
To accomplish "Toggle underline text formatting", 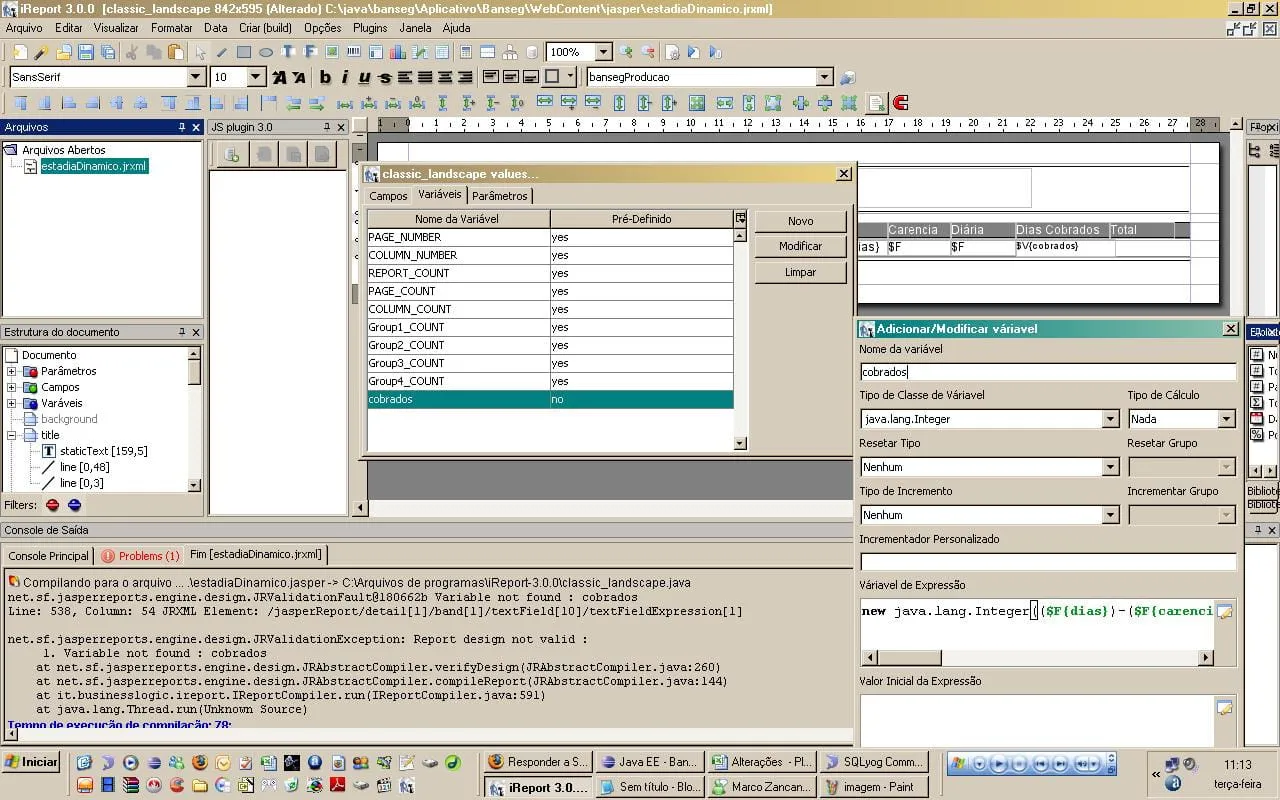I will (x=364, y=77).
